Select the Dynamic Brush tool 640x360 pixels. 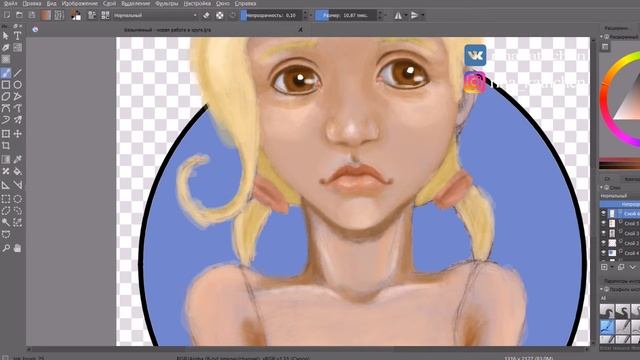pyautogui.click(x=6, y=120)
